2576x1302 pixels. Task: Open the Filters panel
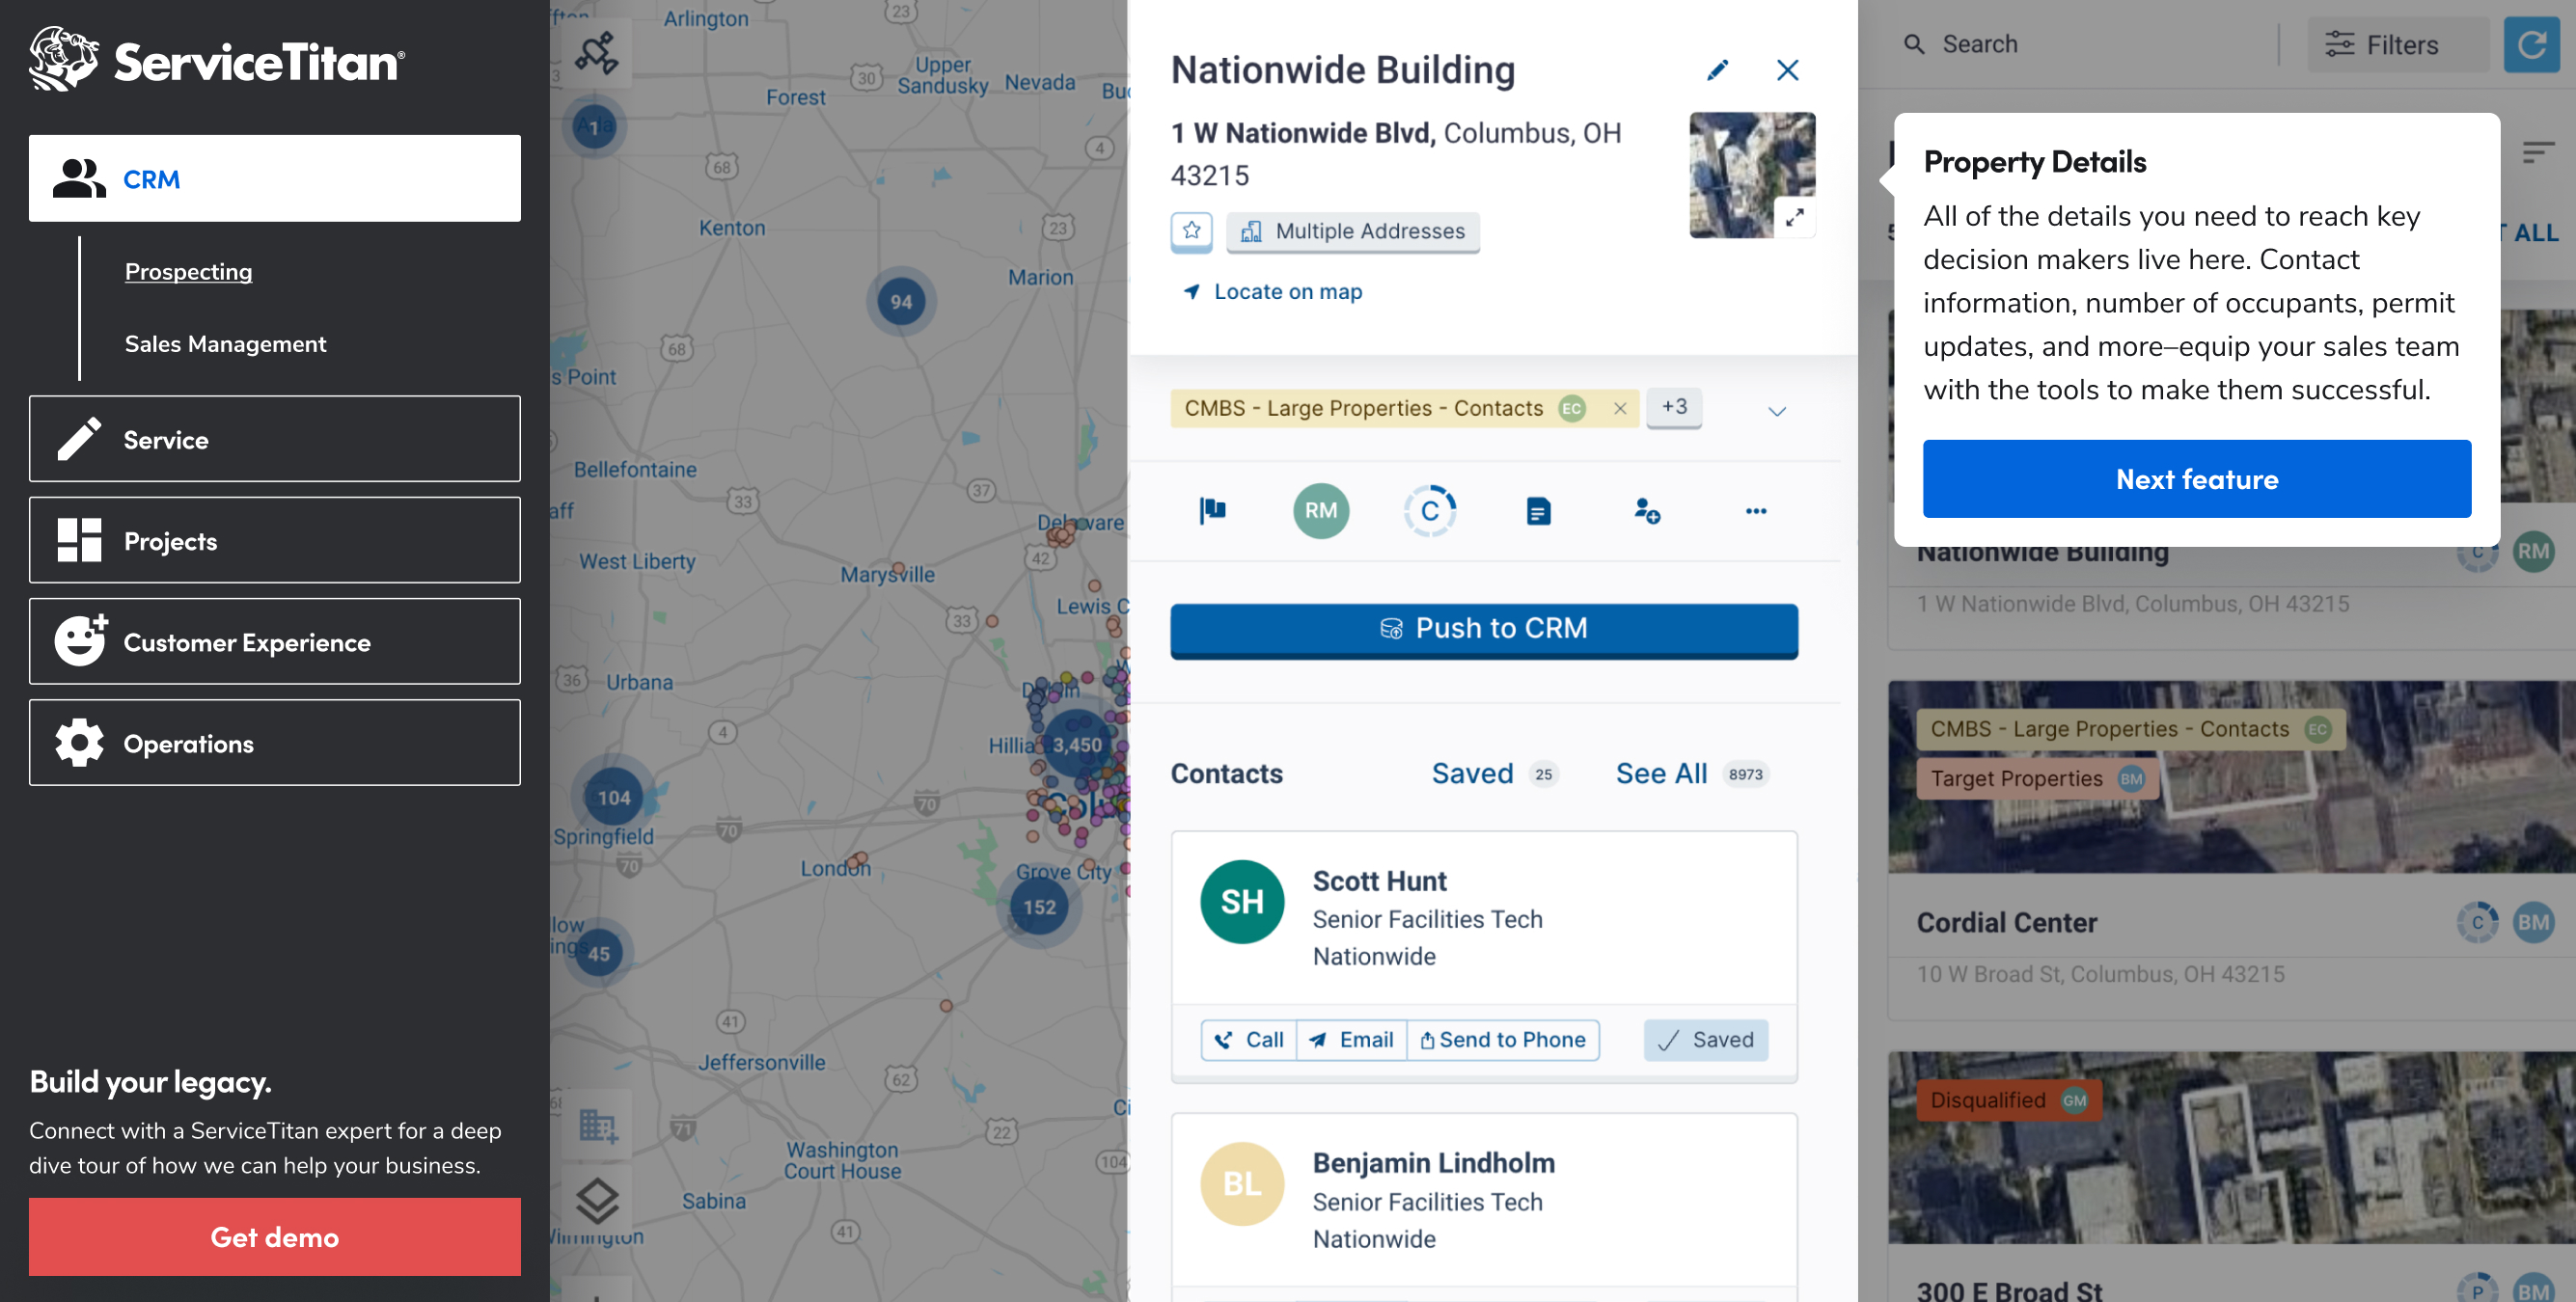(x=2397, y=45)
